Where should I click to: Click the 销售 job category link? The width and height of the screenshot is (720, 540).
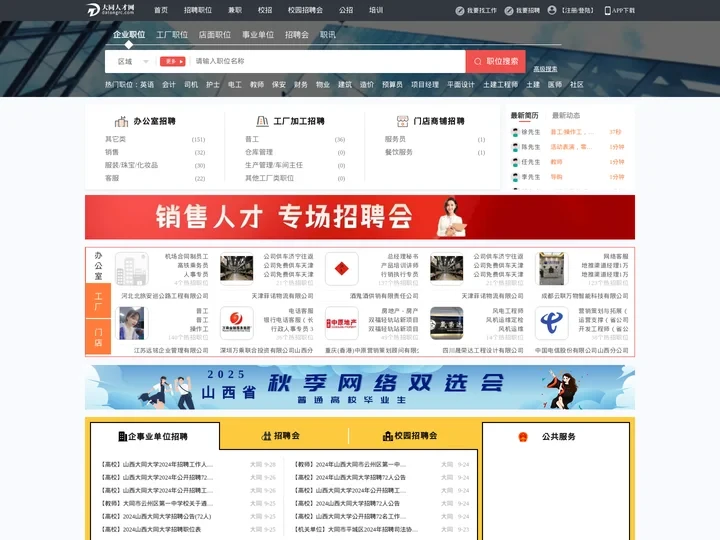coord(112,152)
